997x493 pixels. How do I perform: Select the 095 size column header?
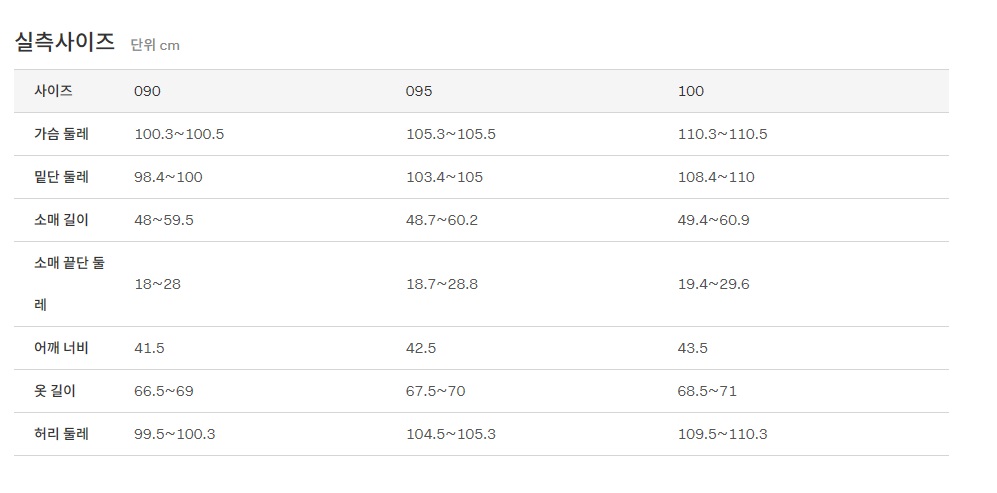(x=419, y=91)
